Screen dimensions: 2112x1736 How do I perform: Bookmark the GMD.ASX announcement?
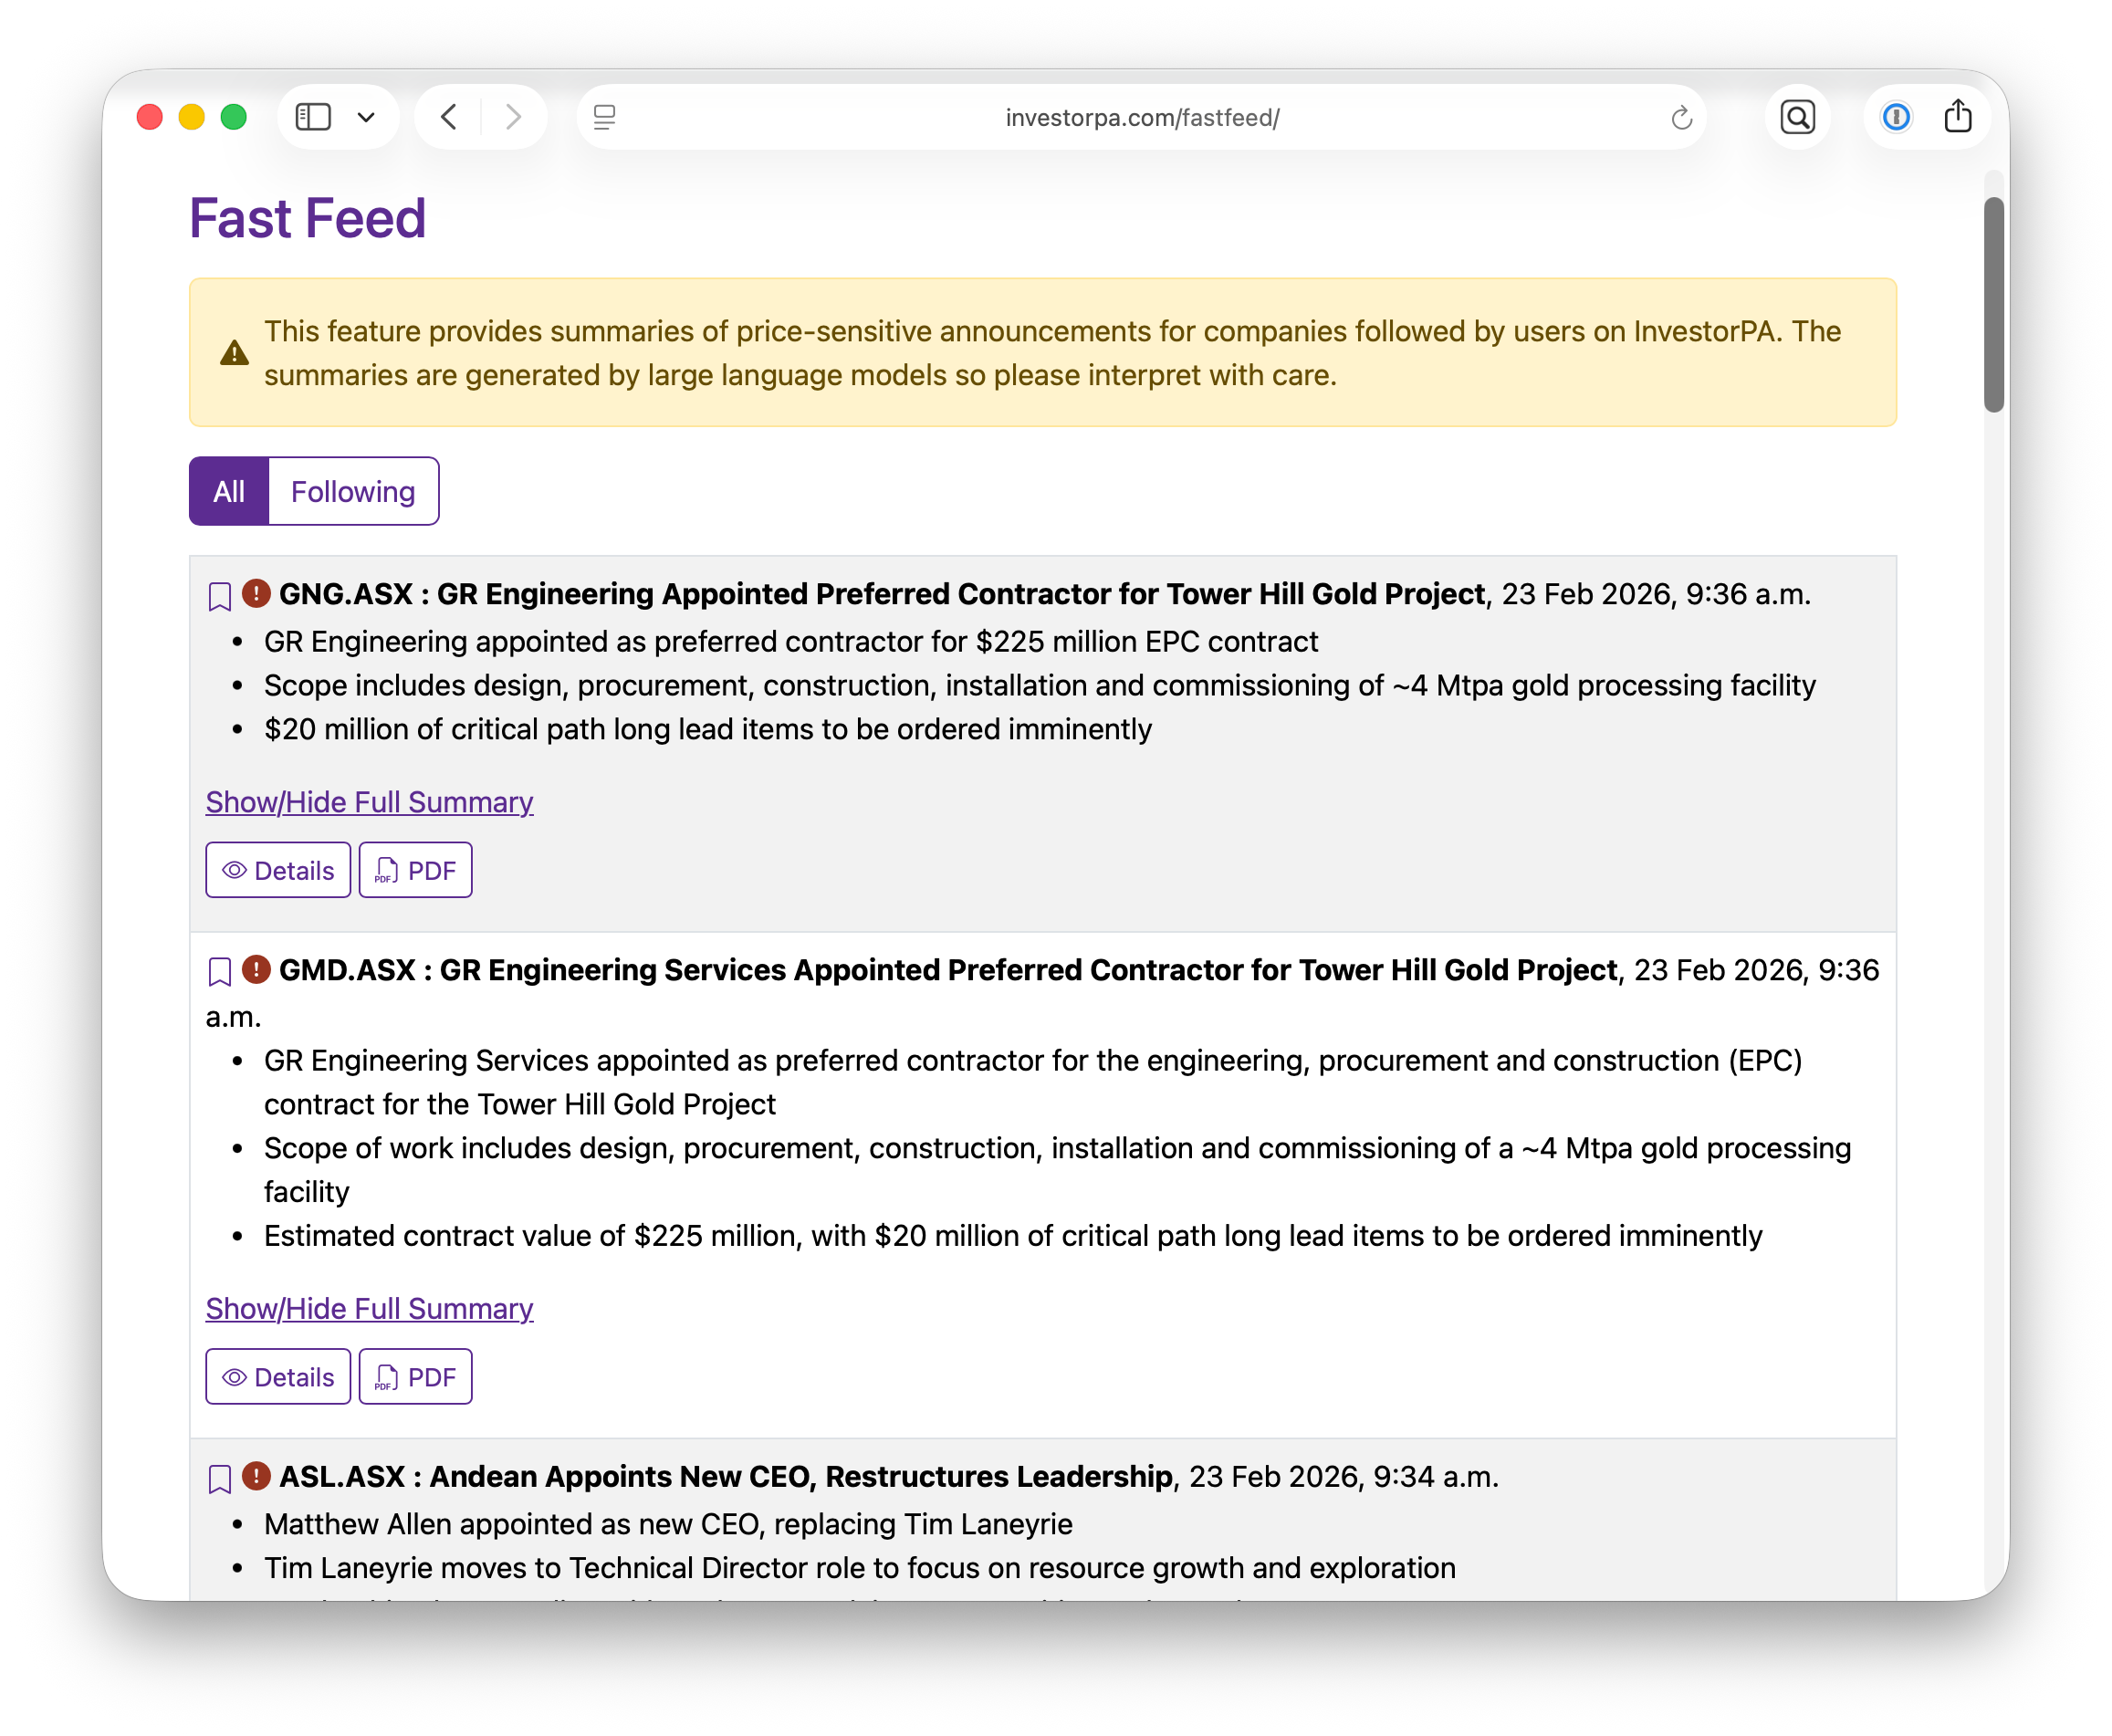click(x=219, y=971)
